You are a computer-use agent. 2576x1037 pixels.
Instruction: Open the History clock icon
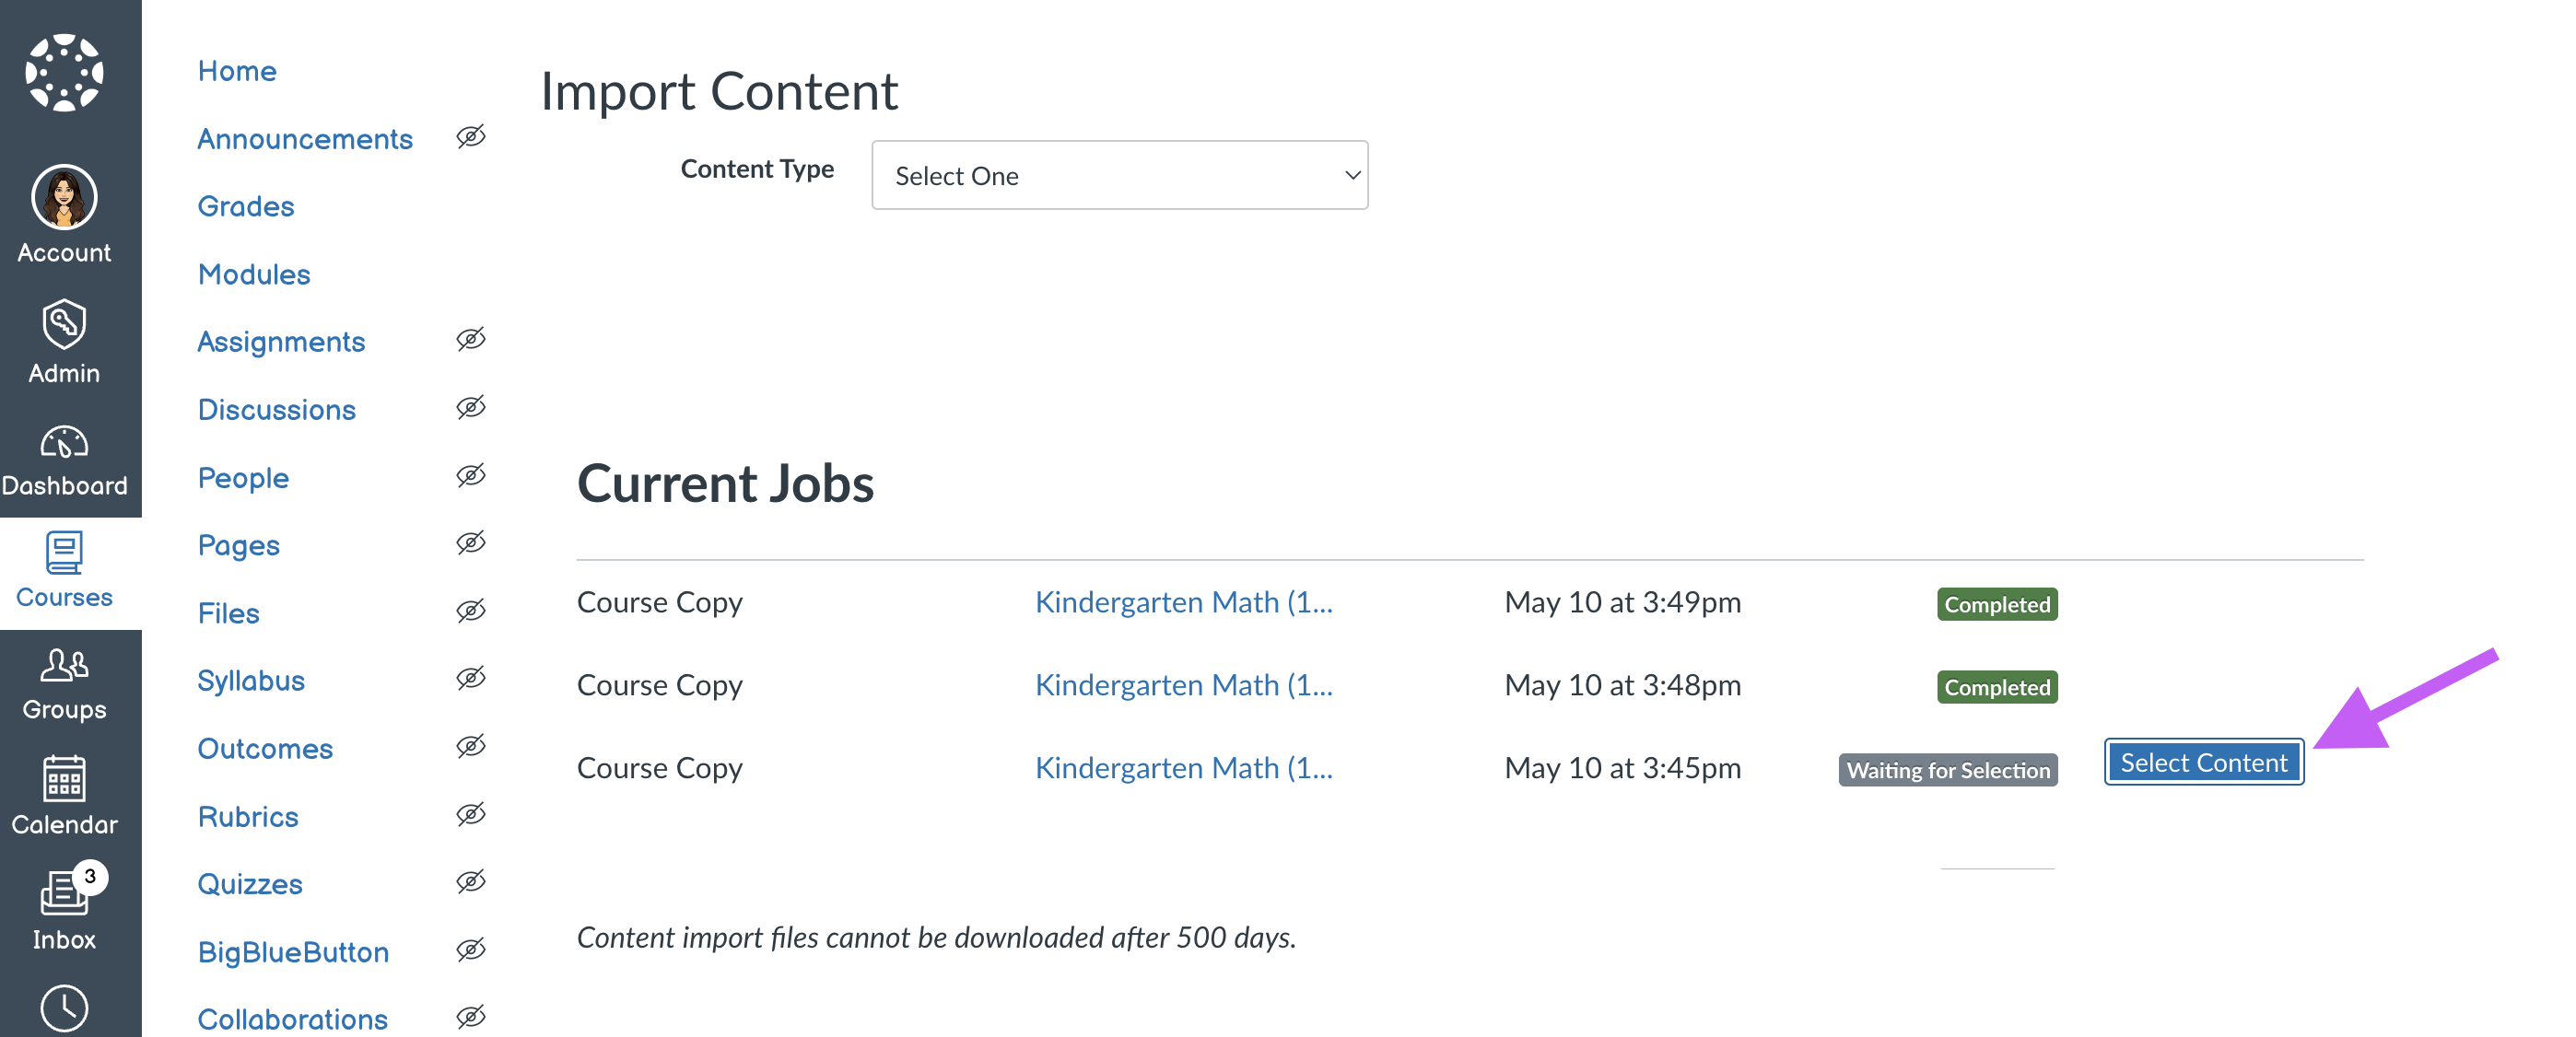coord(64,1008)
